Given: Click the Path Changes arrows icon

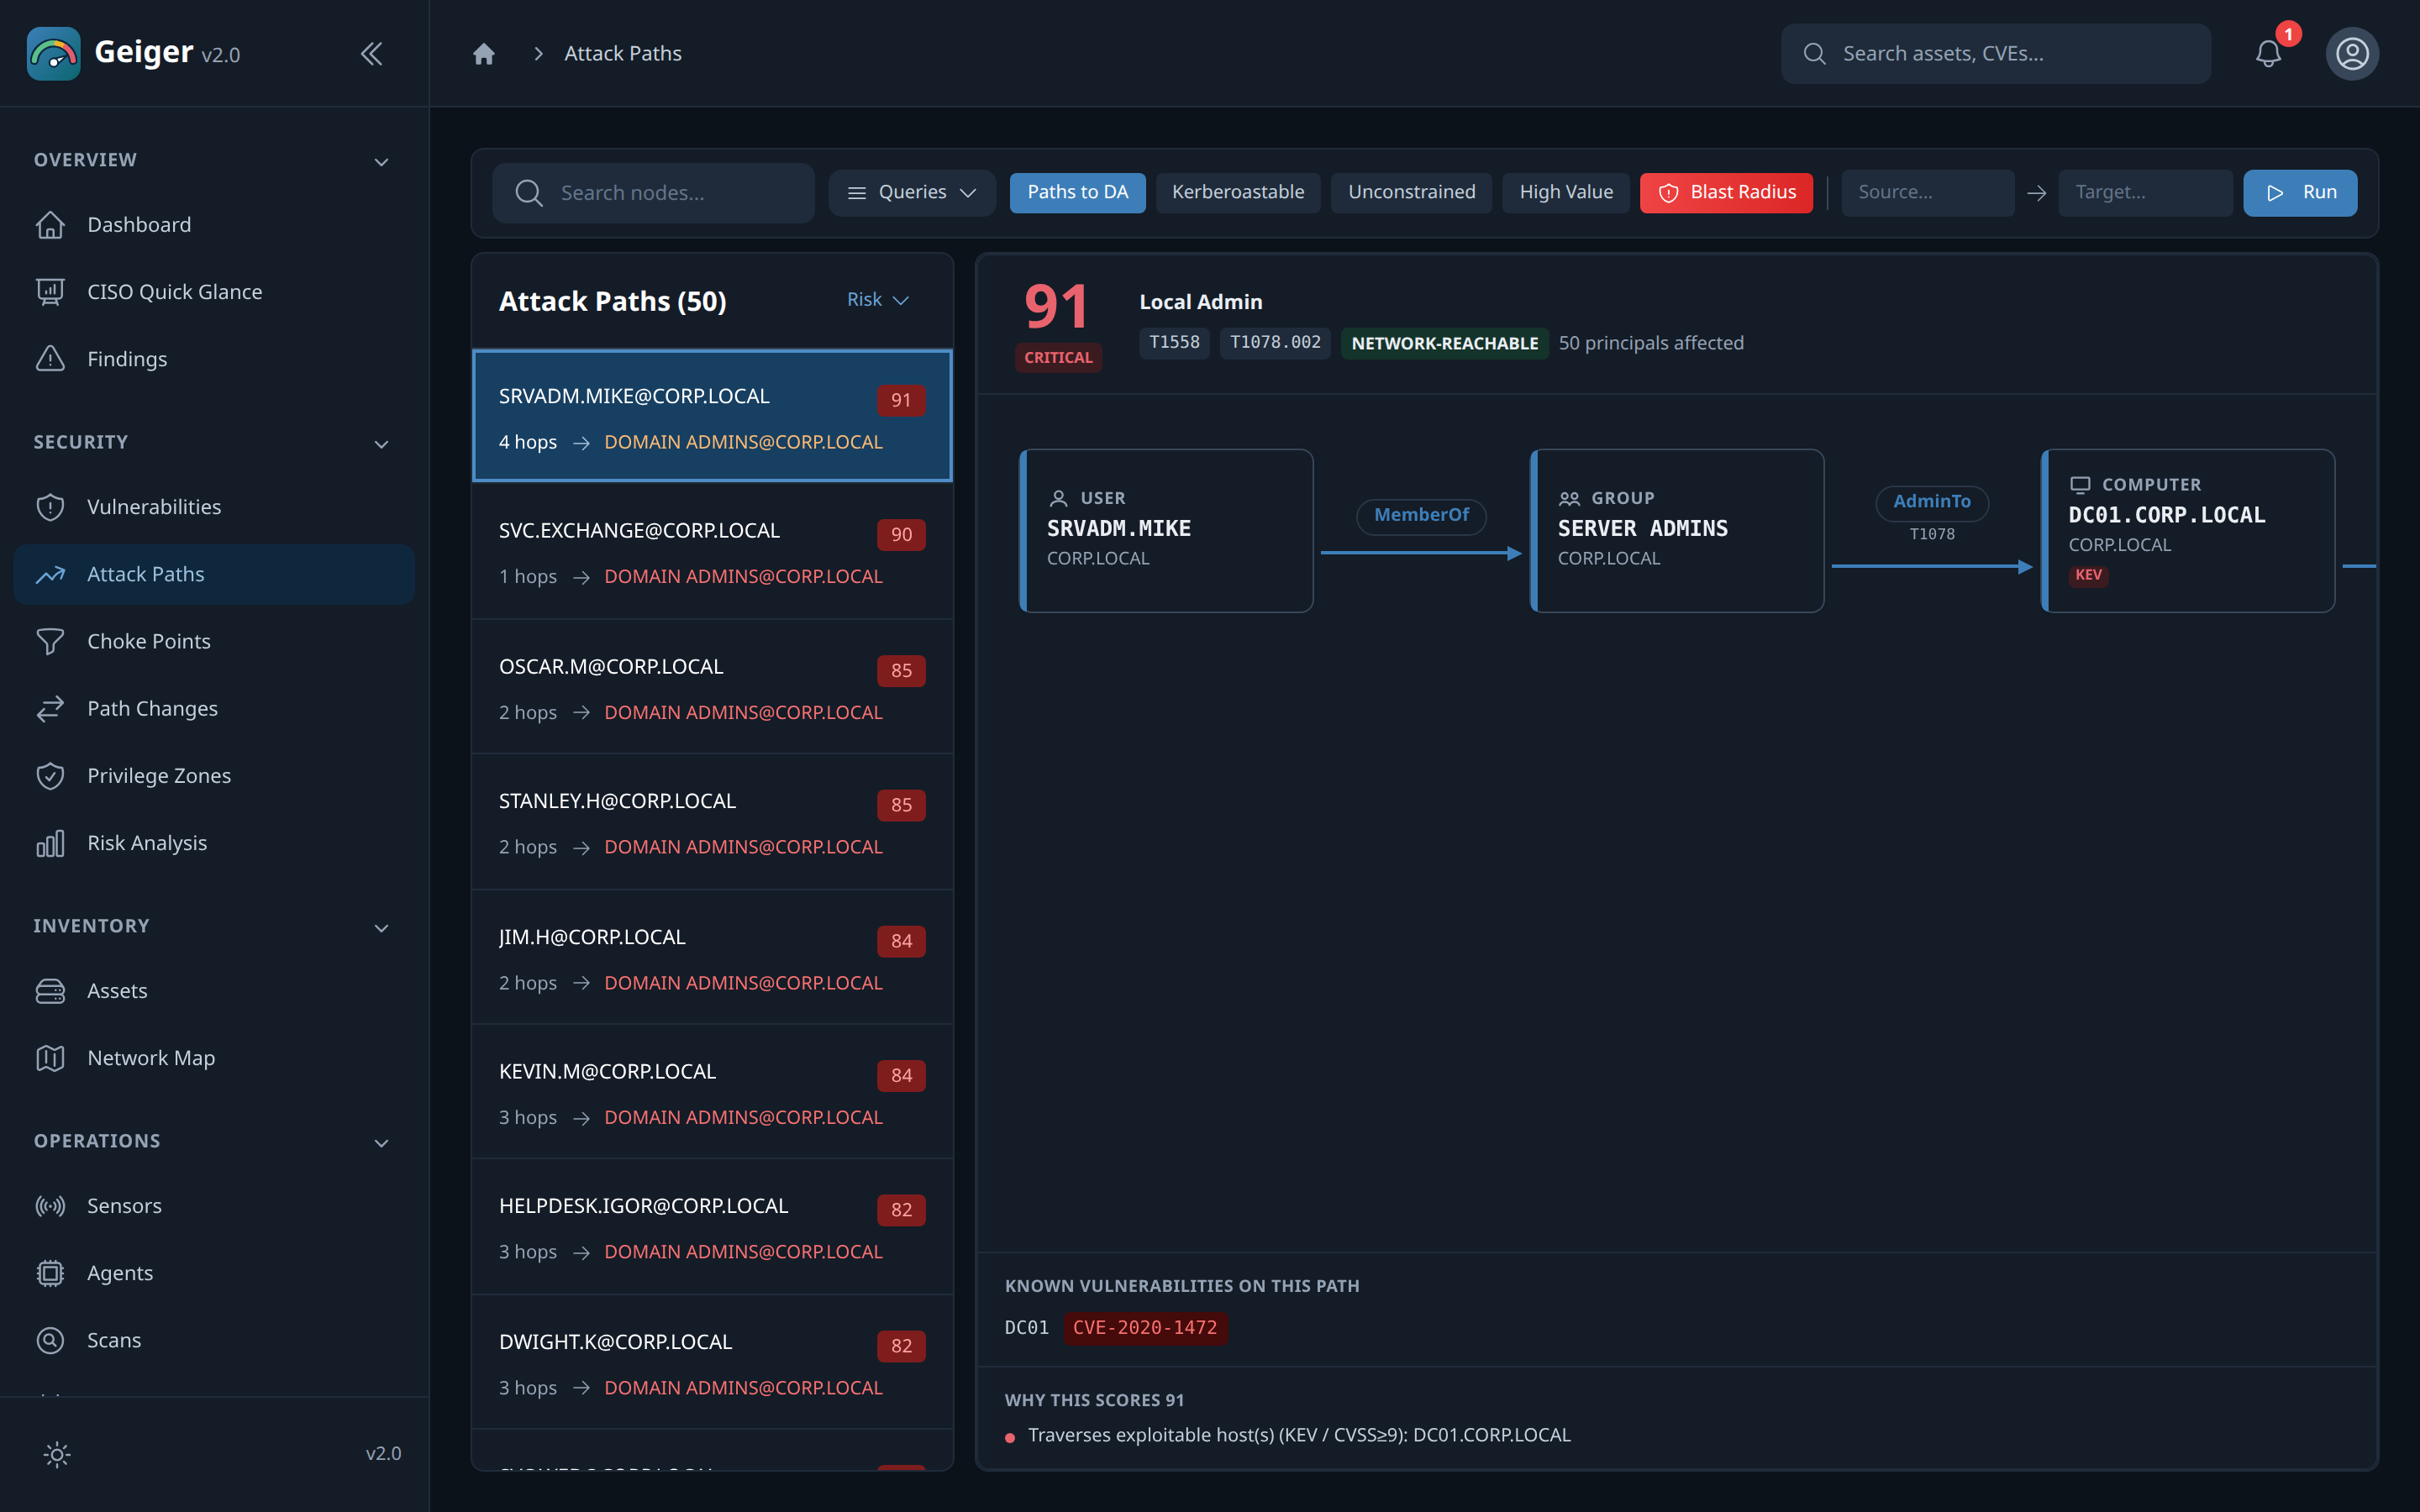Looking at the screenshot, I should tap(50, 709).
